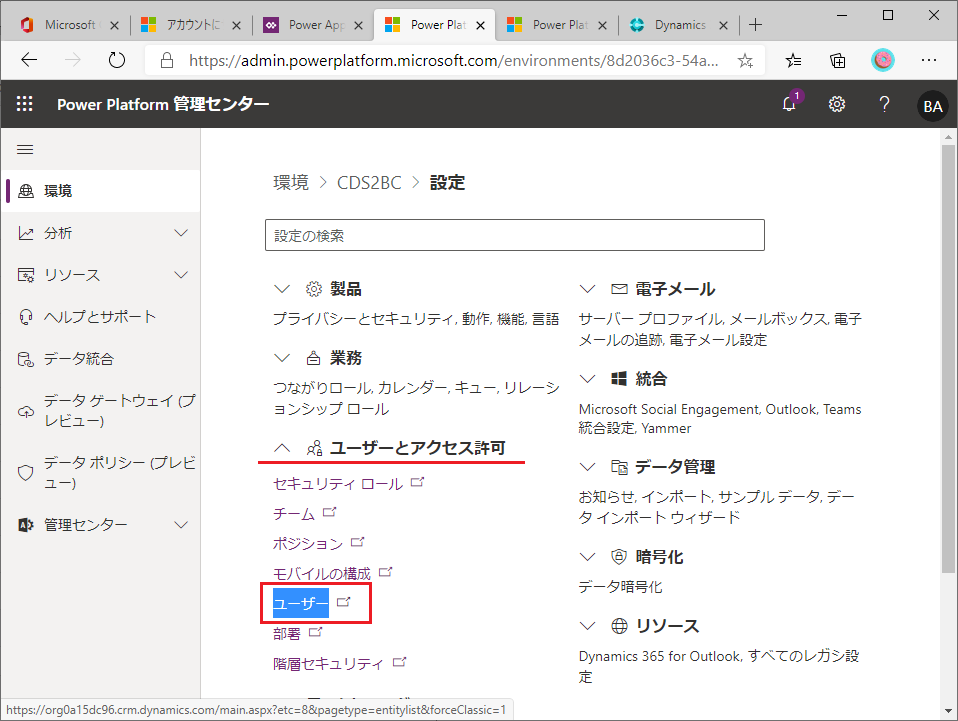This screenshot has height=721, width=958.
Task: Switch to the アカウント browser tab
Action: [192, 25]
